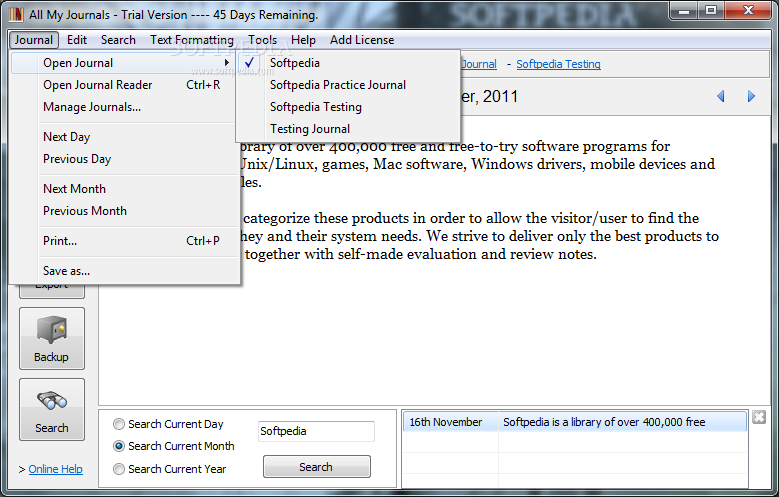This screenshot has width=779, height=497.
Task: Click the All My Journals app icon
Action: pos(16,14)
